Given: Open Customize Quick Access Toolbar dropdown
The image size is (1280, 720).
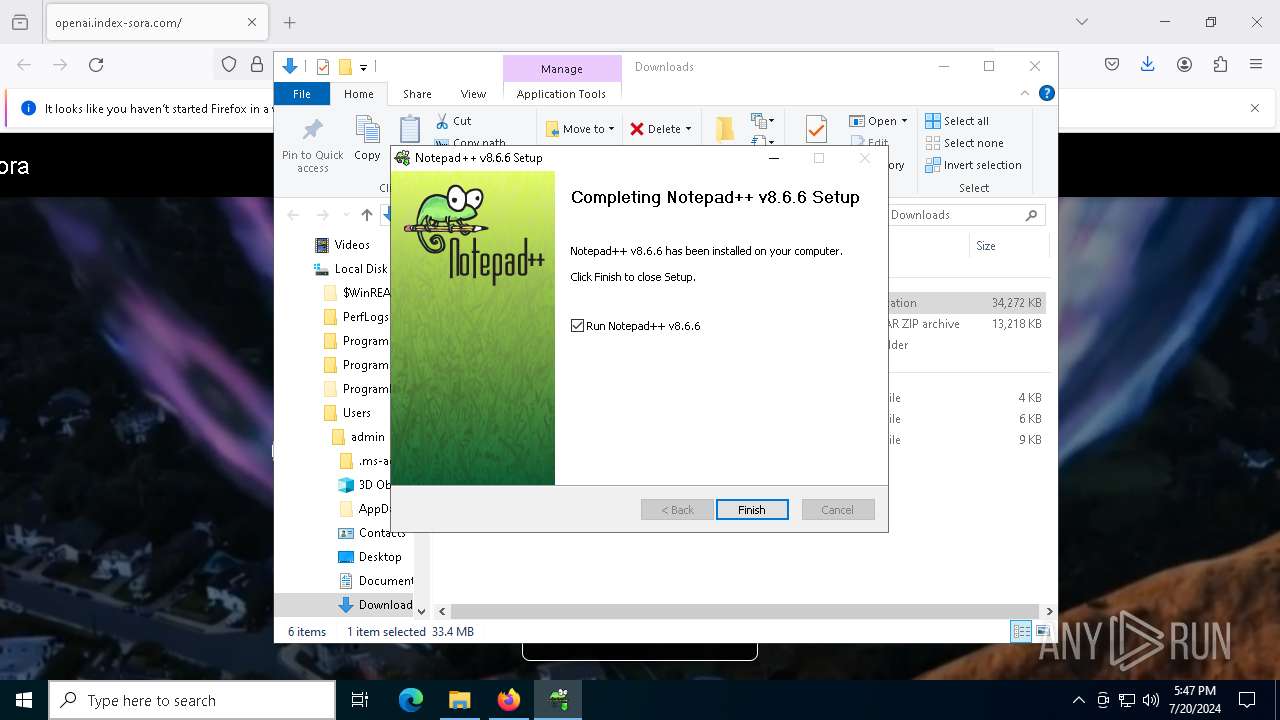Looking at the screenshot, I should point(363,68).
